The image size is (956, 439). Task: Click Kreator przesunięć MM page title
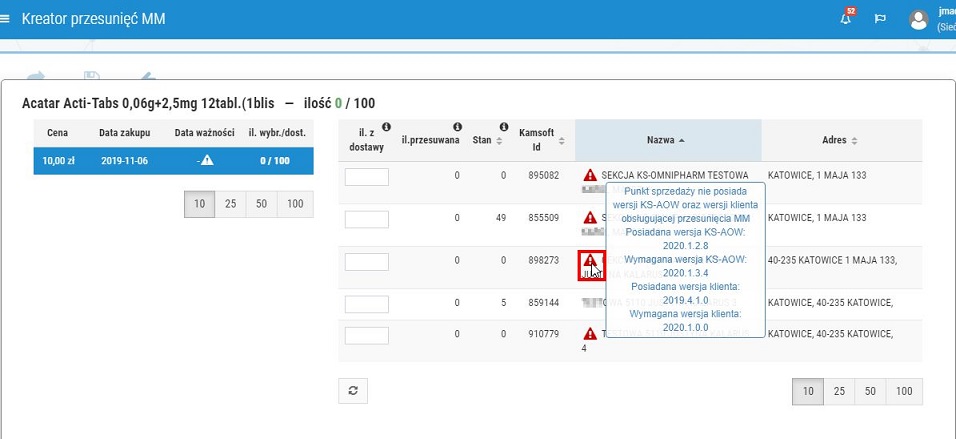point(93,19)
